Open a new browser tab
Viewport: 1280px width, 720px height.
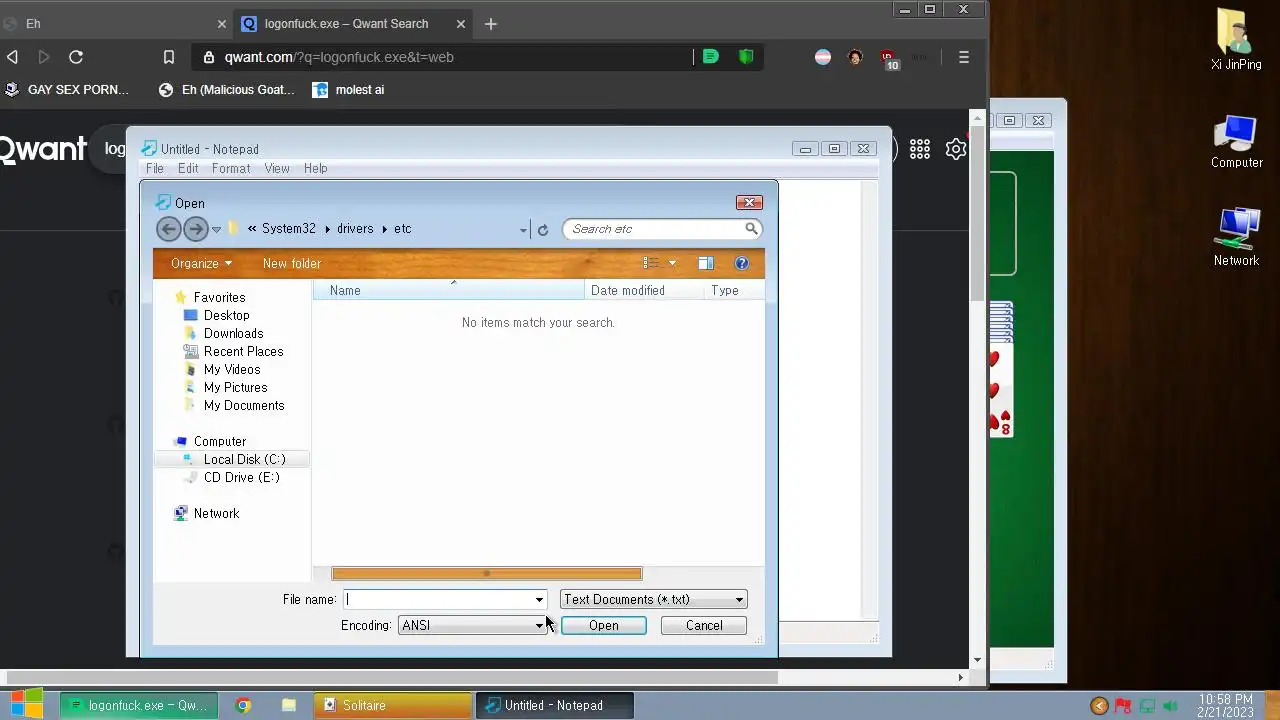490,24
